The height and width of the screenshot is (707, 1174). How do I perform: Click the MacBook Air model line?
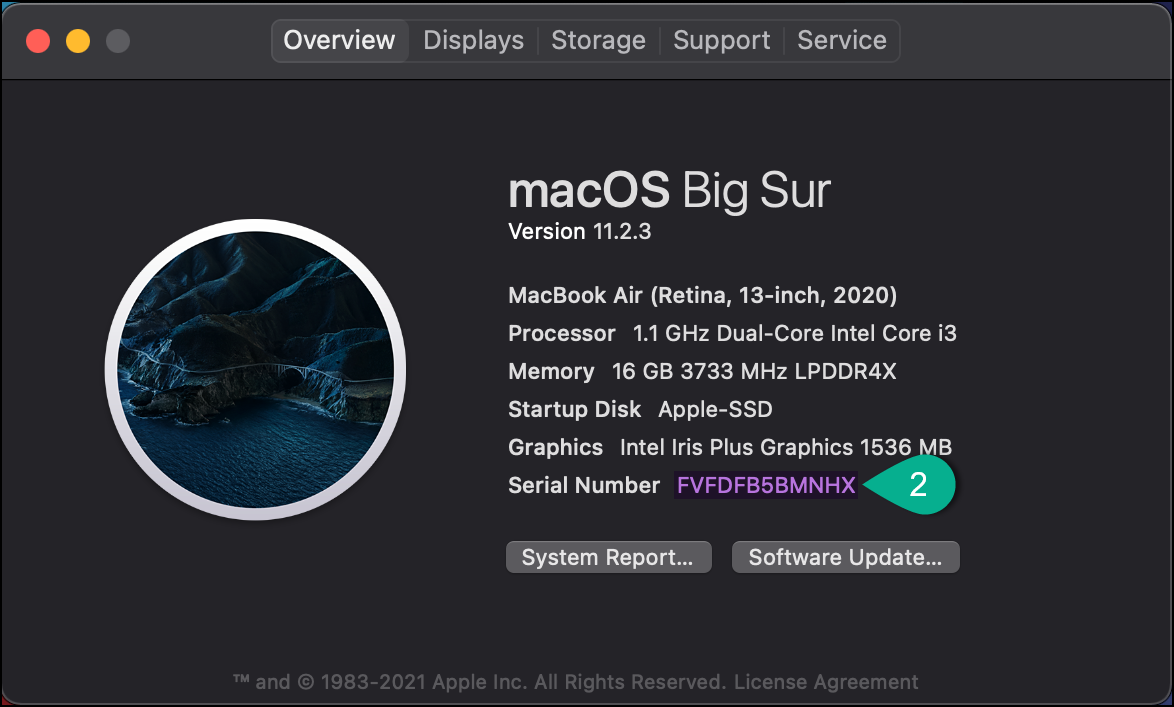click(x=702, y=296)
